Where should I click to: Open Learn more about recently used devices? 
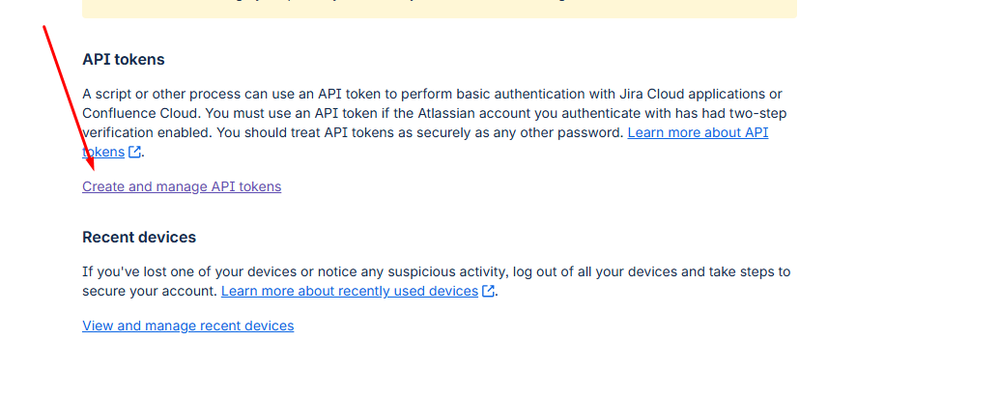349,291
